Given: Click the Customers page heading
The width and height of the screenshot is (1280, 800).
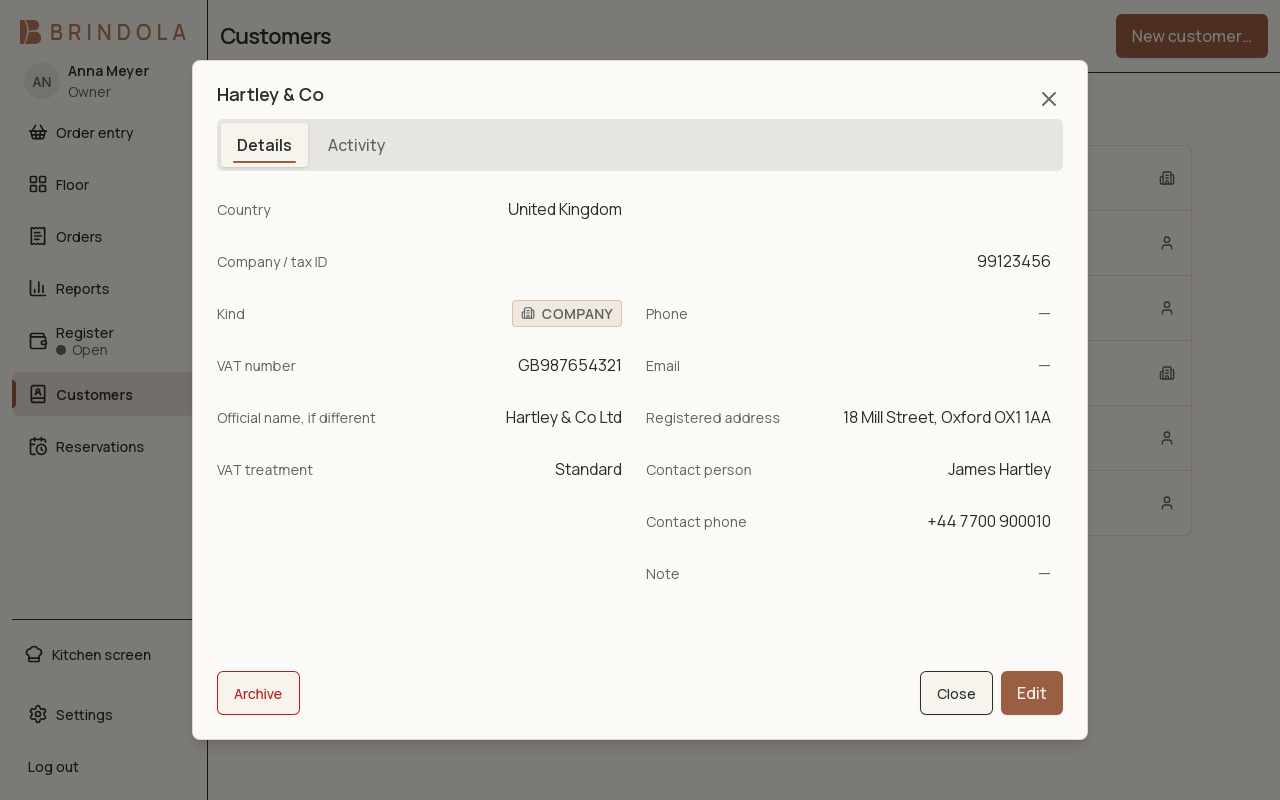Looking at the screenshot, I should point(275,36).
